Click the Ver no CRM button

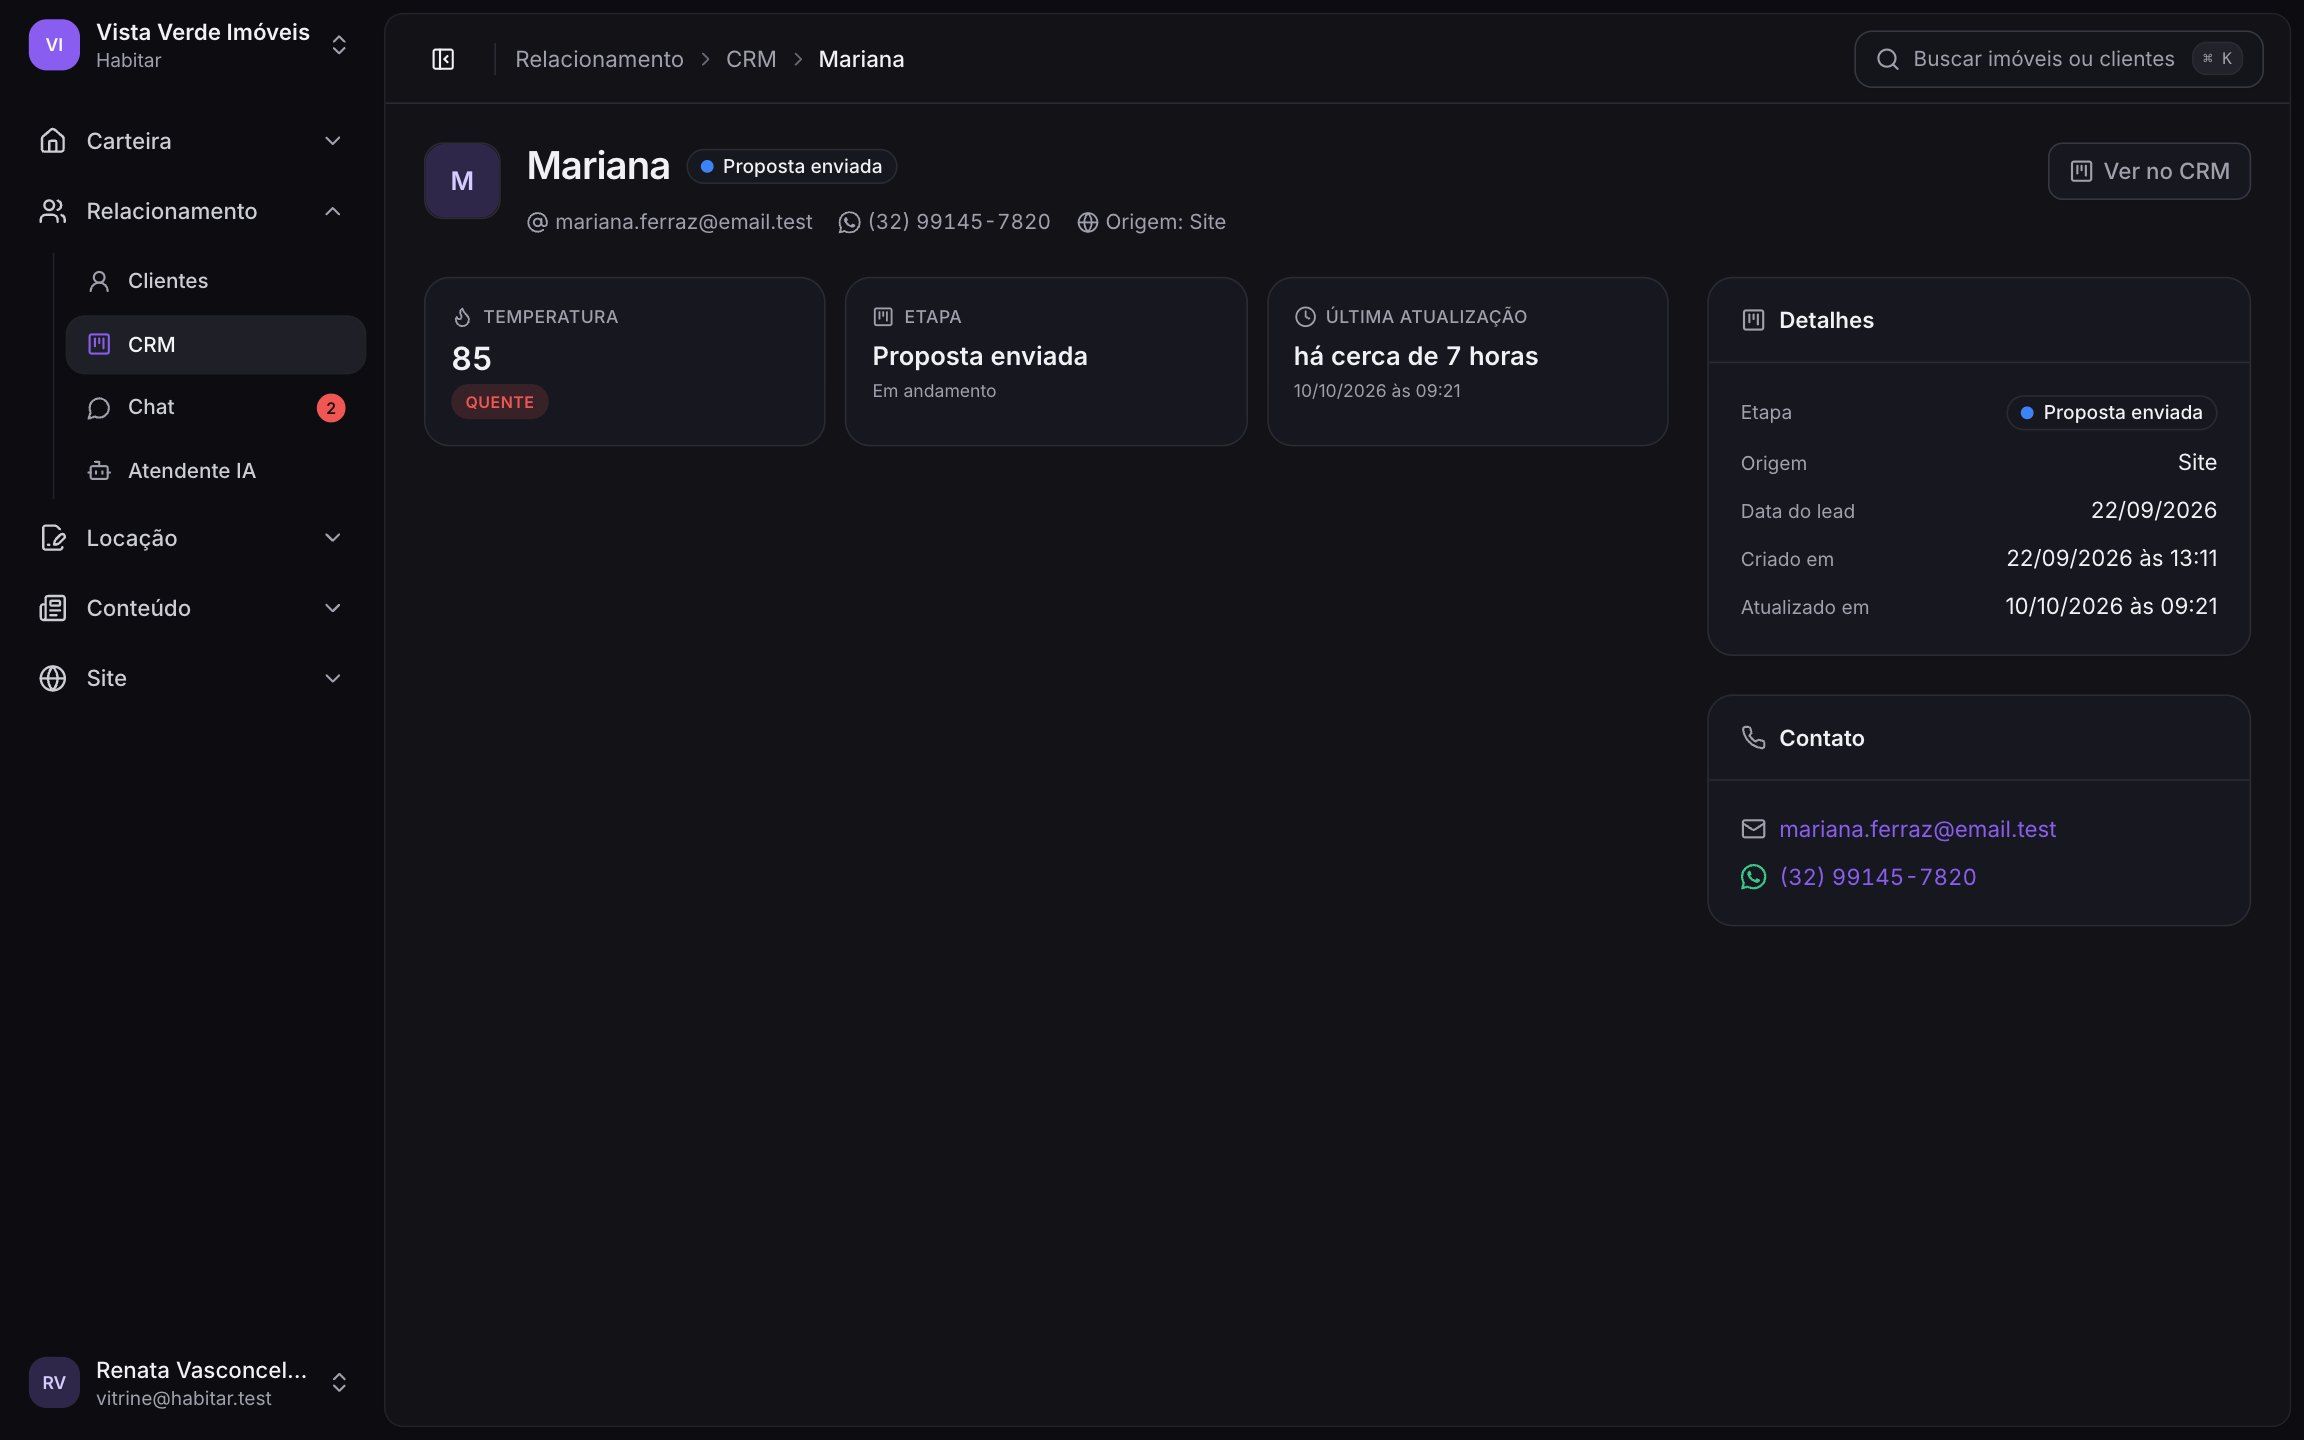click(x=2149, y=171)
